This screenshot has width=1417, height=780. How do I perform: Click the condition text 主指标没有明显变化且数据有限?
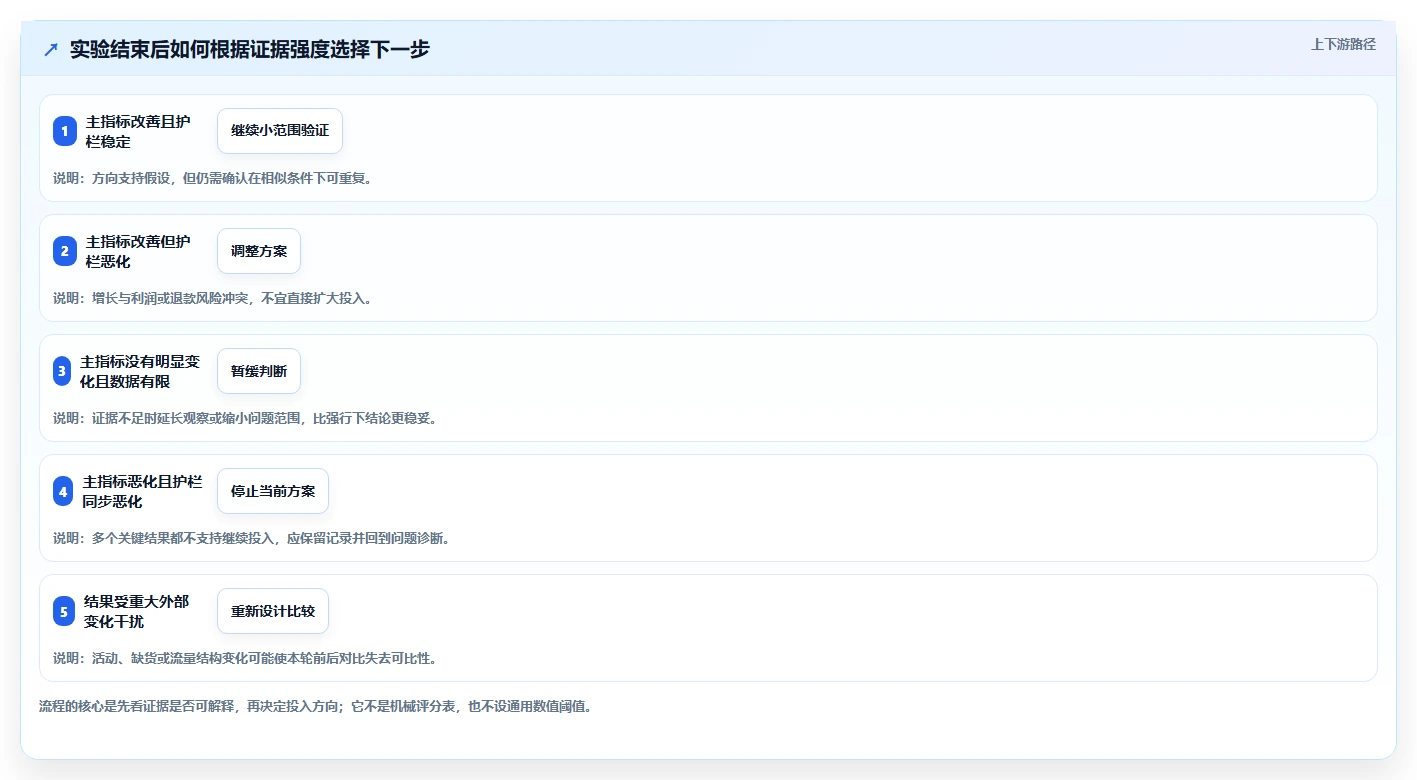click(140, 371)
